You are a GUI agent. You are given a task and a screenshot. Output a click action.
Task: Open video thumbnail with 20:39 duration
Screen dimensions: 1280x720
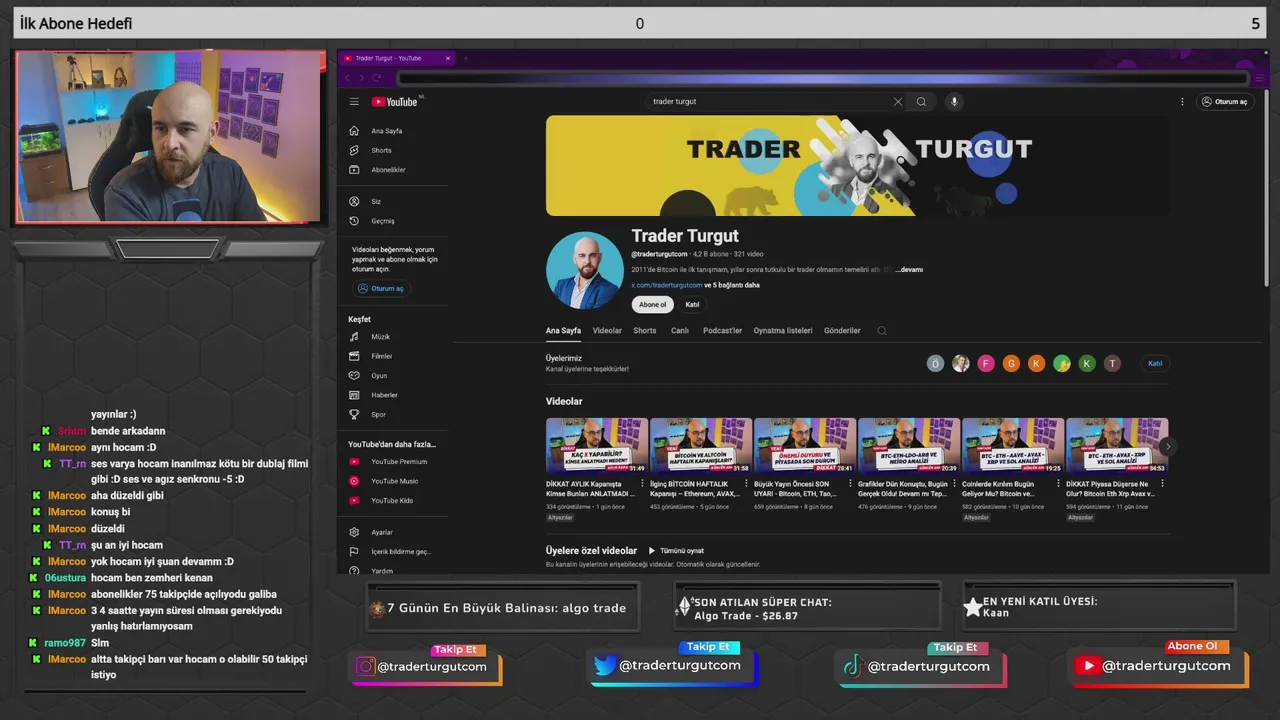[909, 445]
